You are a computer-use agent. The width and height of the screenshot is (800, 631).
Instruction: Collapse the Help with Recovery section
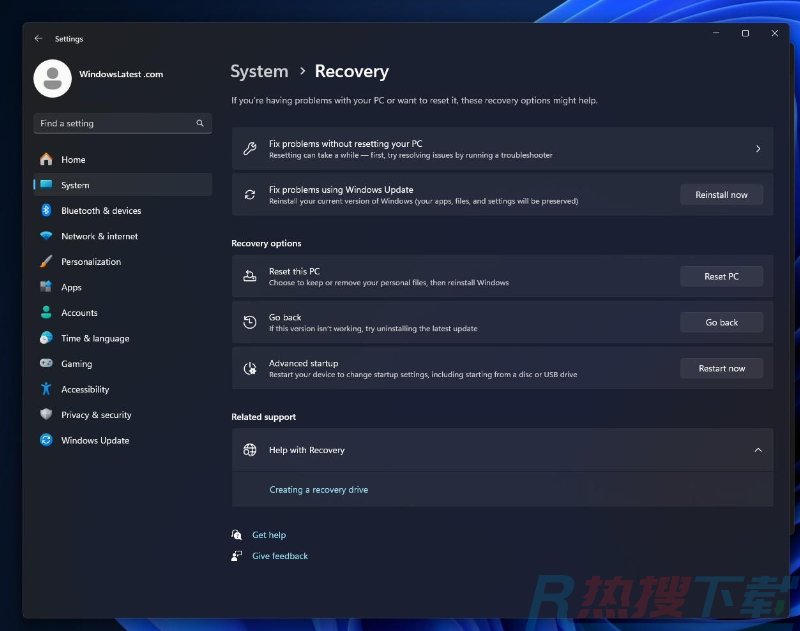point(758,450)
